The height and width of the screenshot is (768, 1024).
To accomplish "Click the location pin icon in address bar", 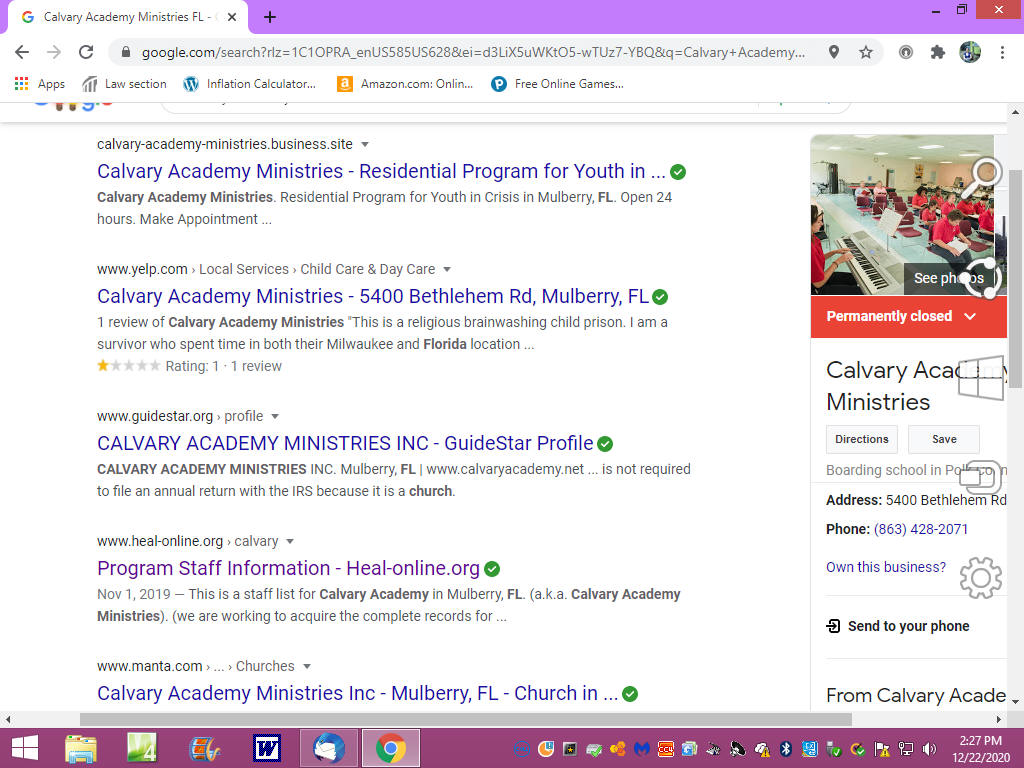I will (833, 52).
